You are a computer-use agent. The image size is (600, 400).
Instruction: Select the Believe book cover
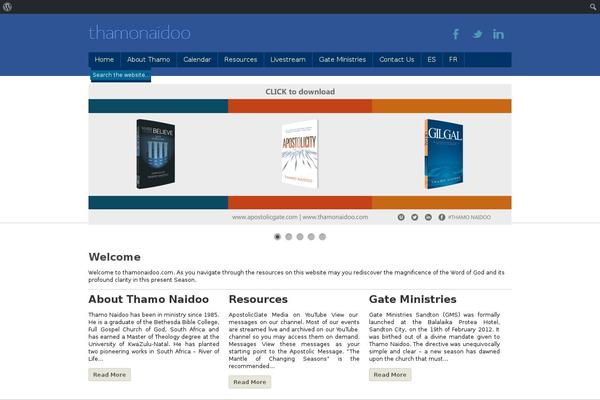point(156,154)
